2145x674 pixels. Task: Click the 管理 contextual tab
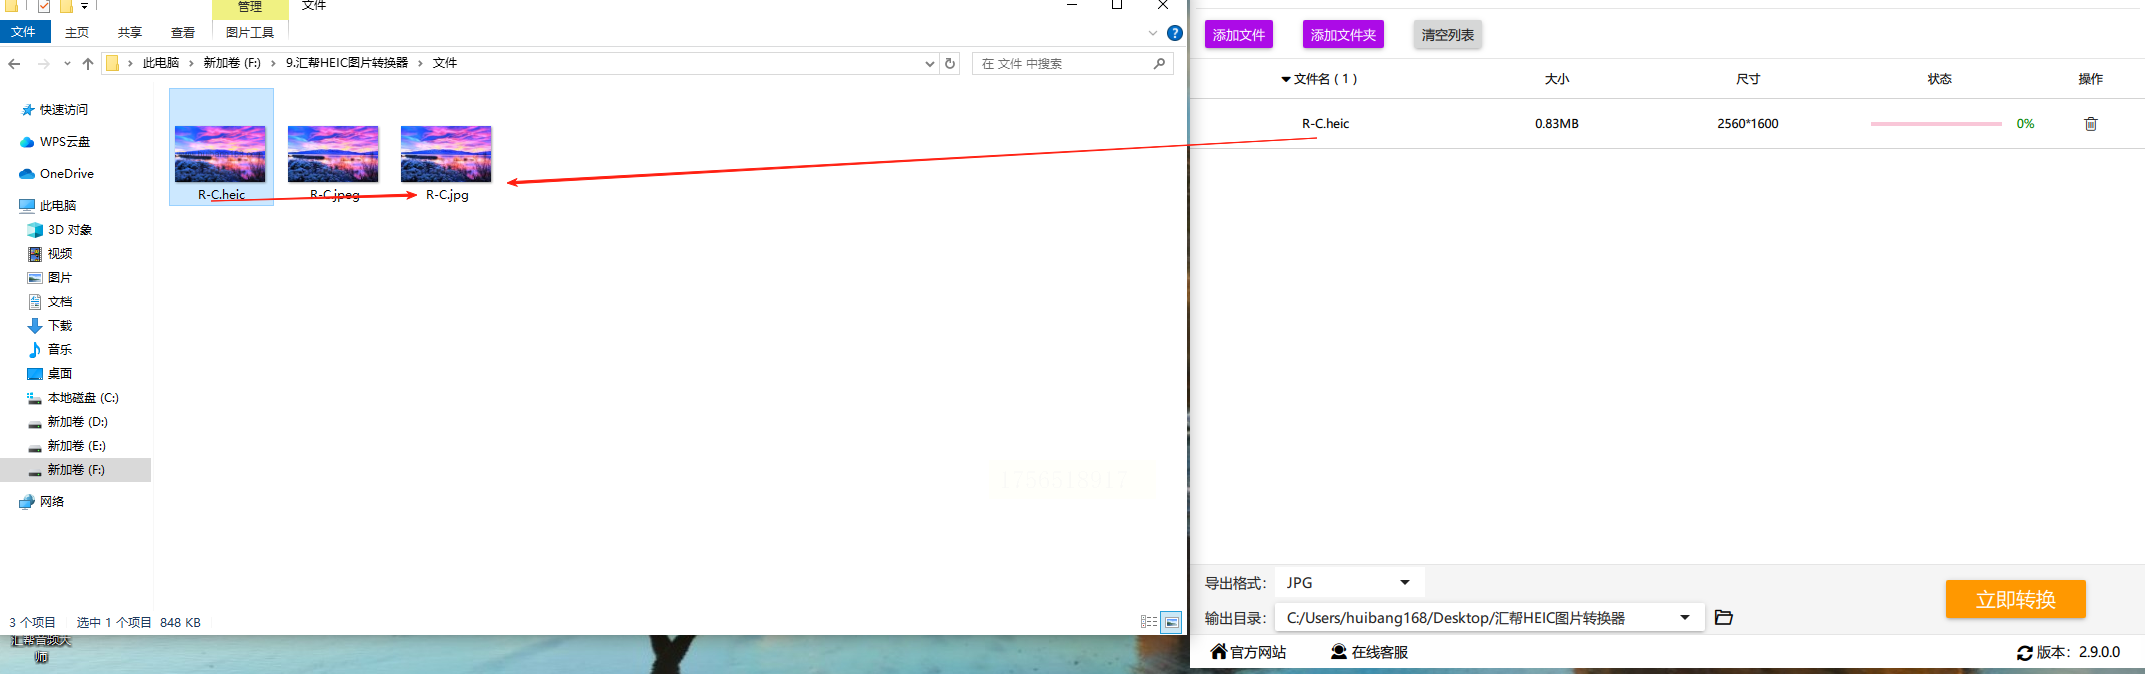250,7
